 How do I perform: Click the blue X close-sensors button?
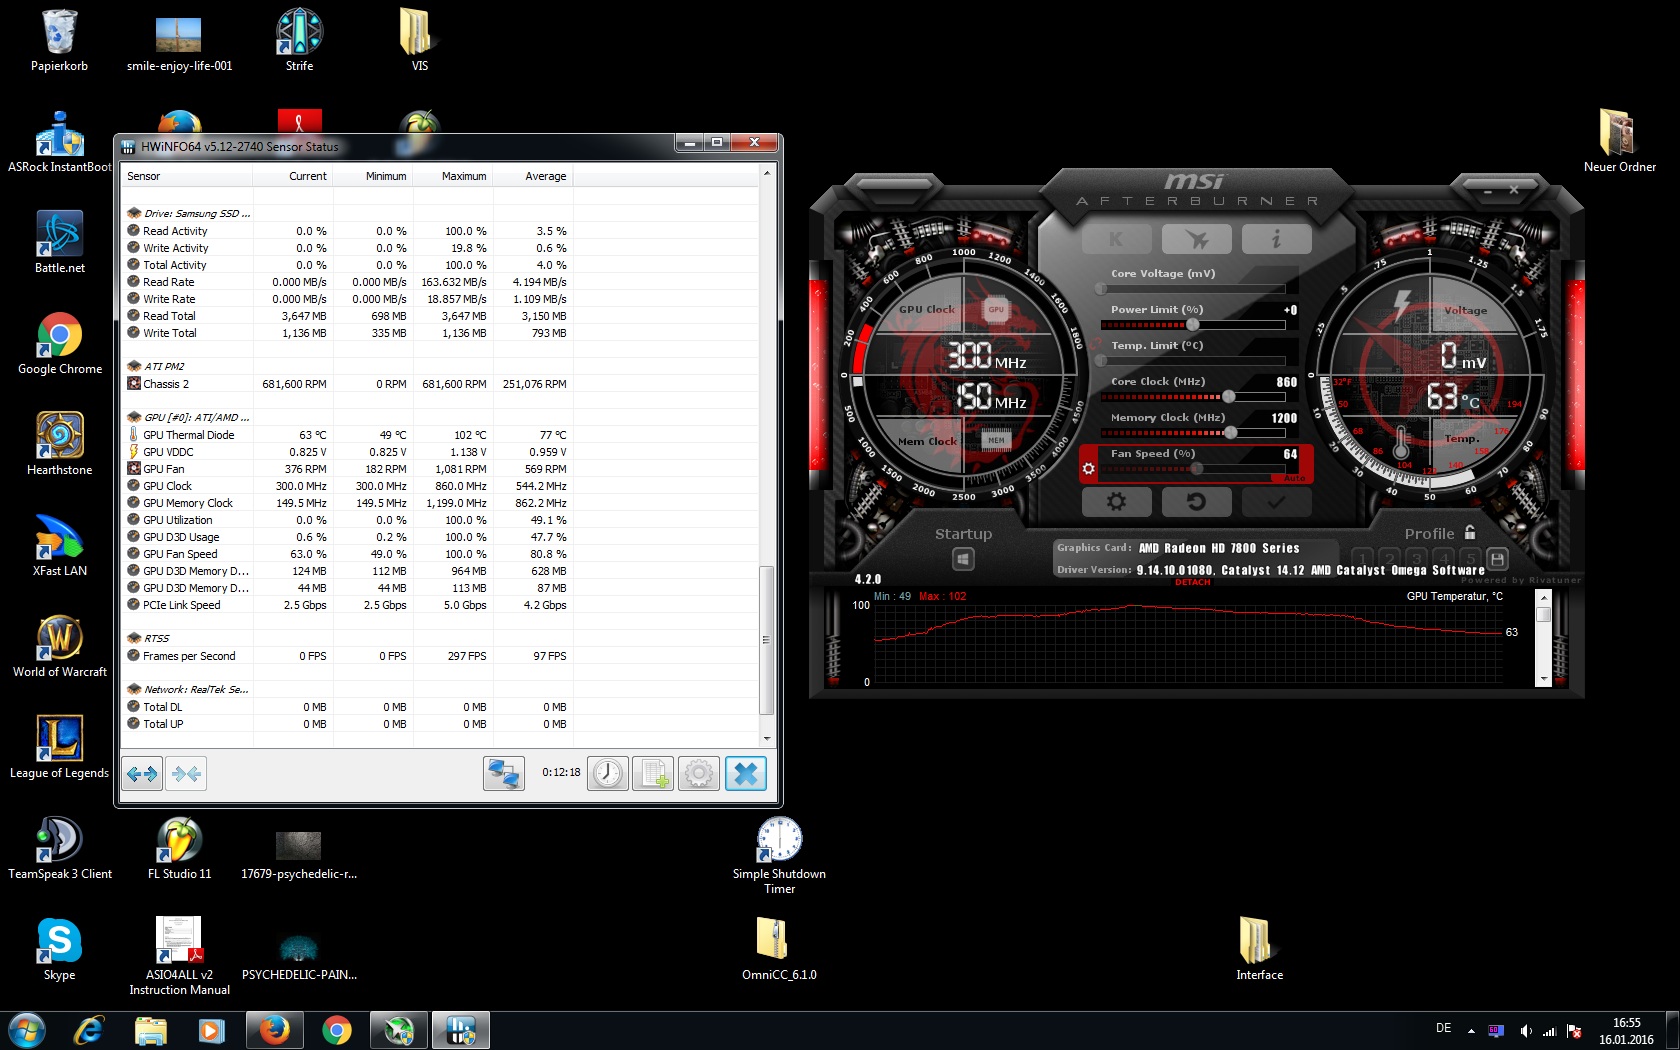[745, 773]
